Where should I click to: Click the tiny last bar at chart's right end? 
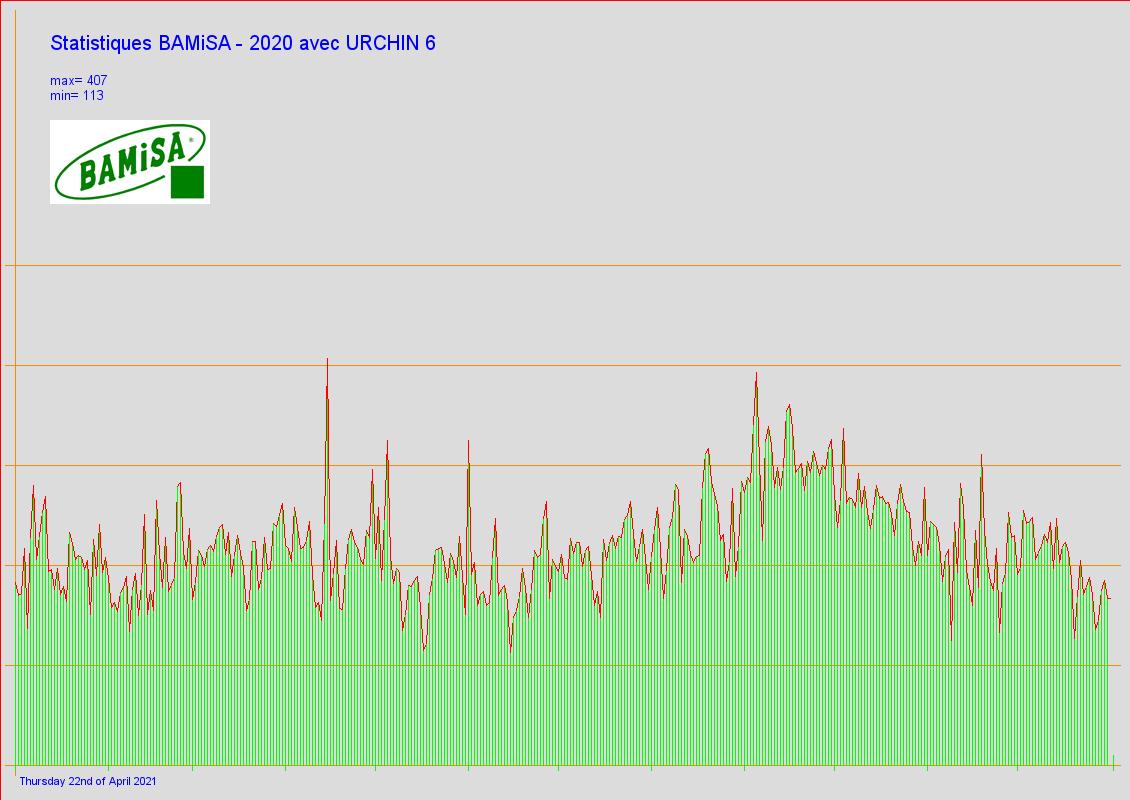tap(1113, 760)
